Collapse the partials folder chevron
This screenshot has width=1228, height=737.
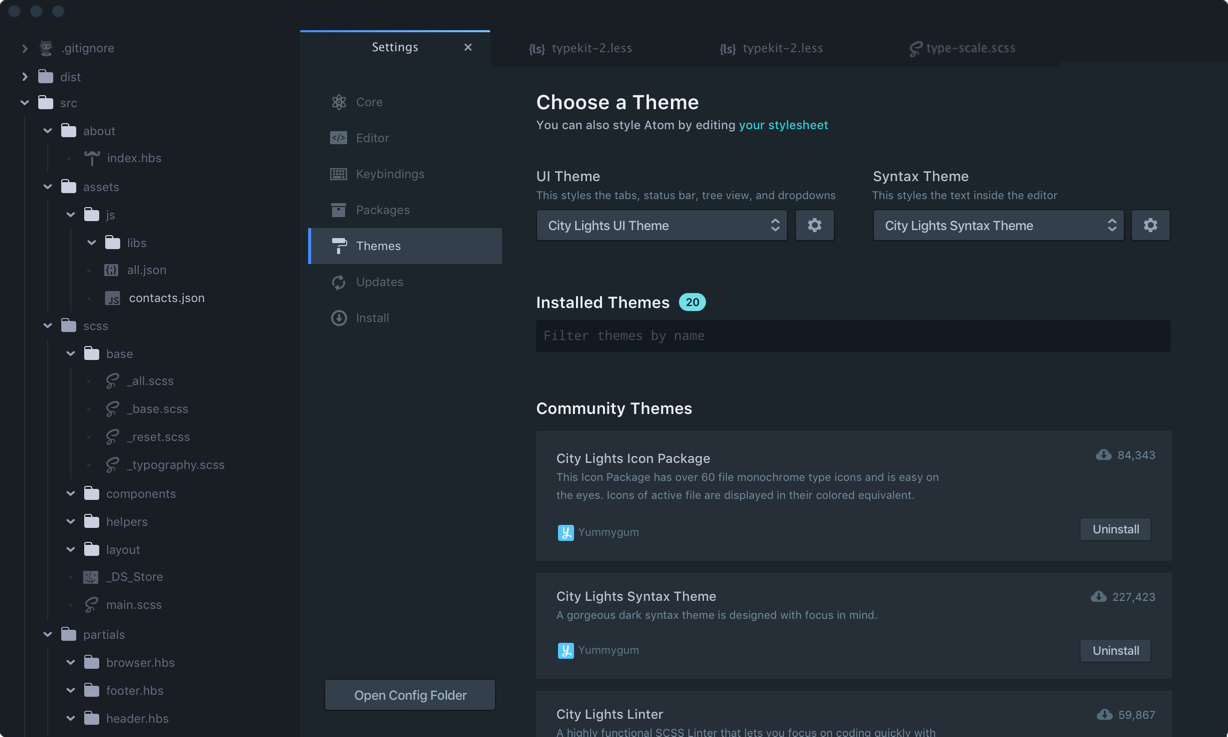48,635
